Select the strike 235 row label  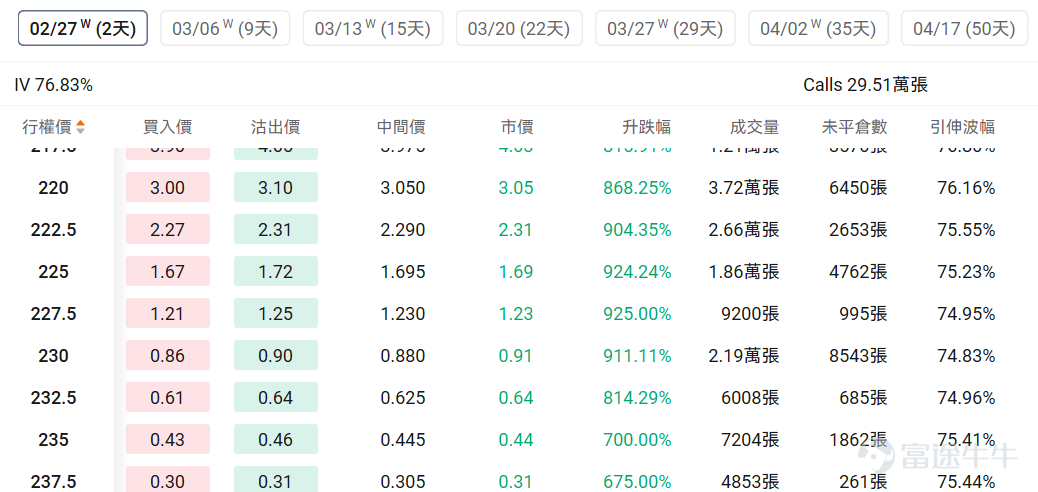[54, 440]
